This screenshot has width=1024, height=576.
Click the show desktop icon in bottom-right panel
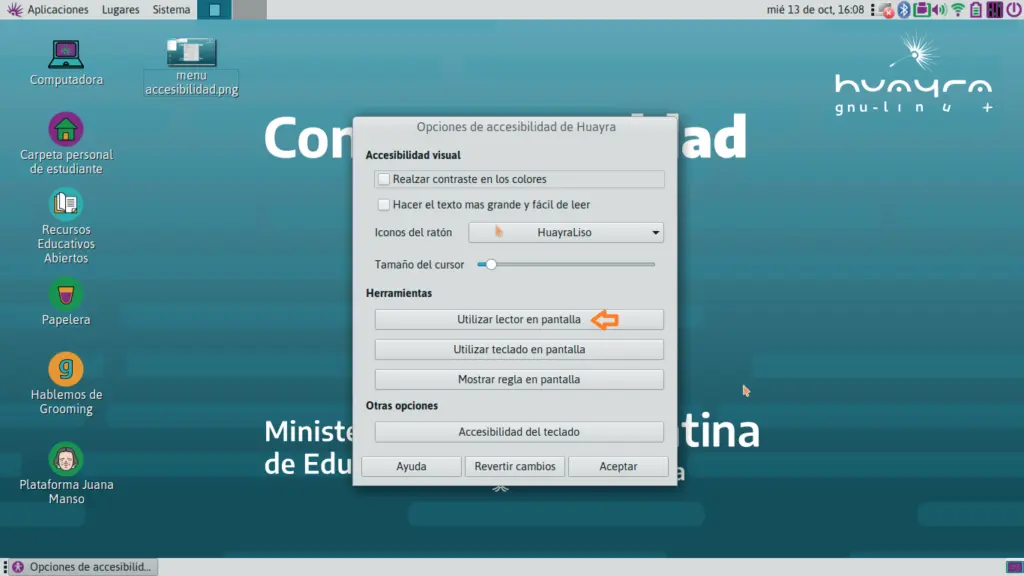[x=1014, y=567]
